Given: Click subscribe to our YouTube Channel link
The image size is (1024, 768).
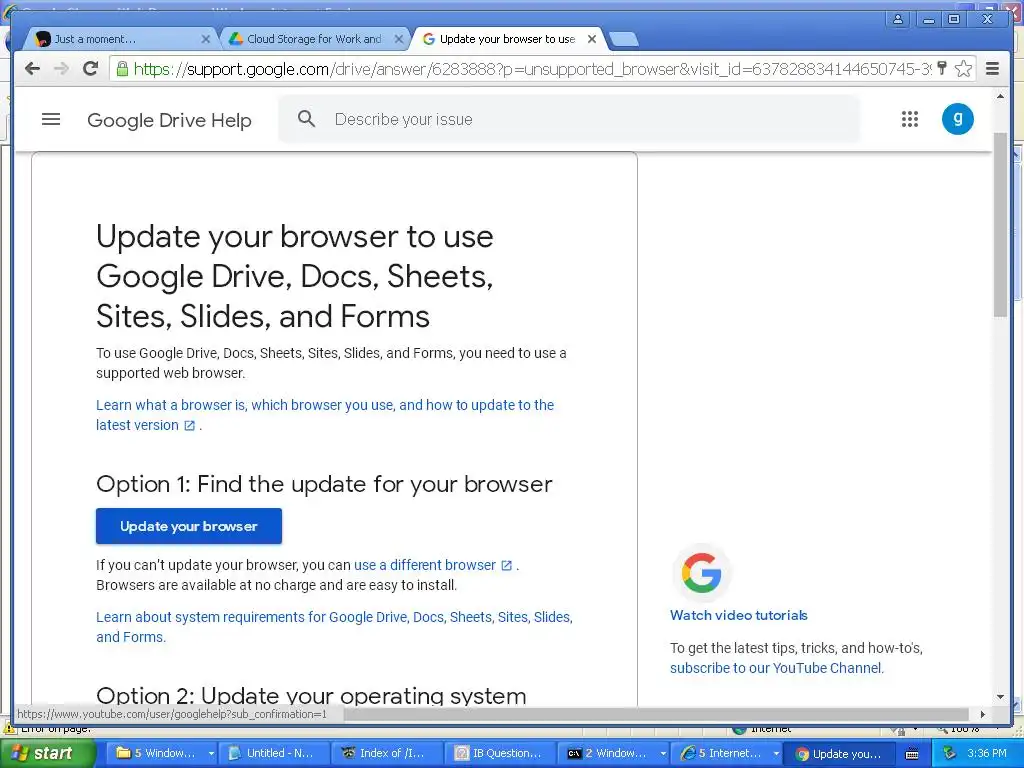Looking at the screenshot, I should click(776, 668).
